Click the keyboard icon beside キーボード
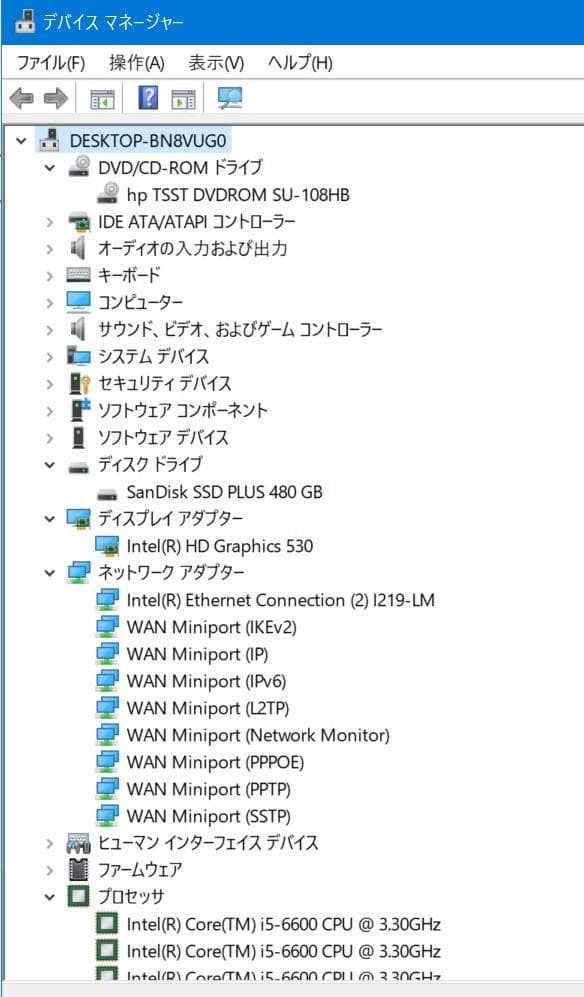 pos(79,275)
